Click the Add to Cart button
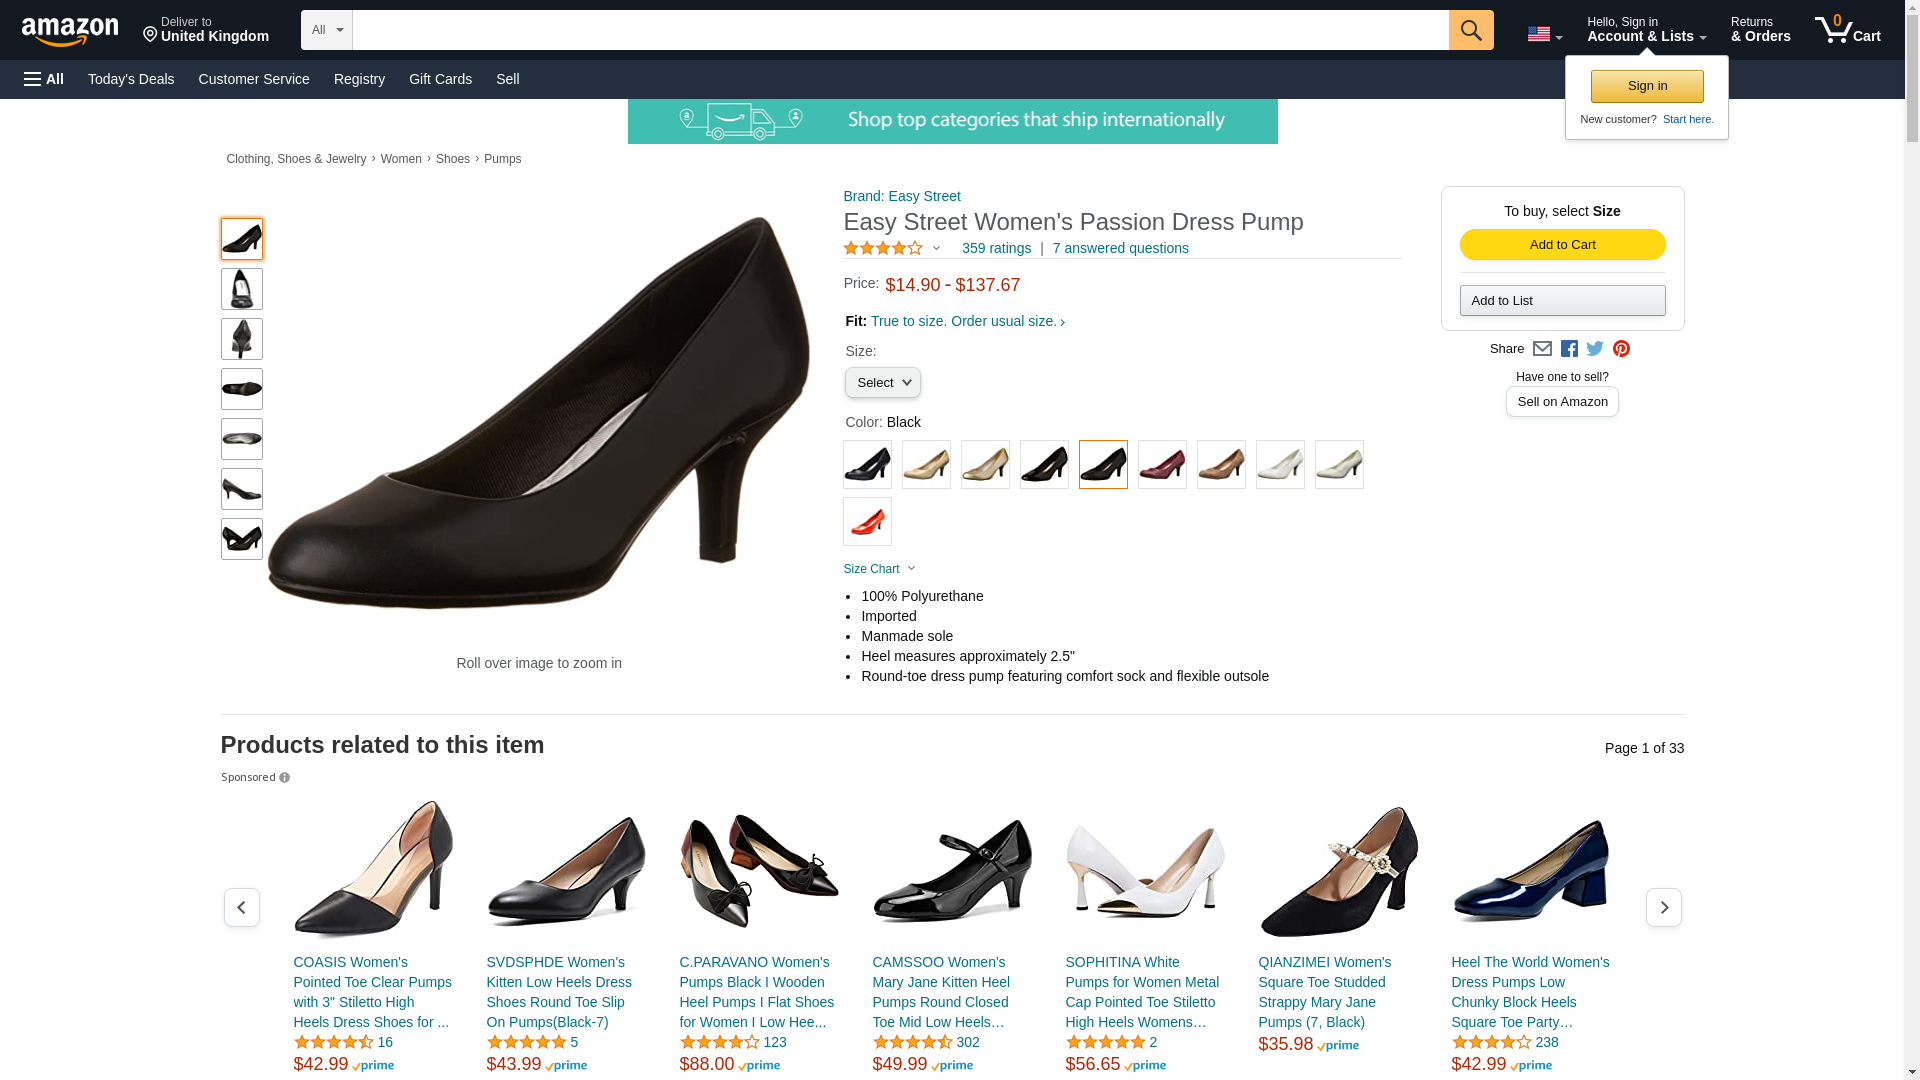 point(1562,245)
